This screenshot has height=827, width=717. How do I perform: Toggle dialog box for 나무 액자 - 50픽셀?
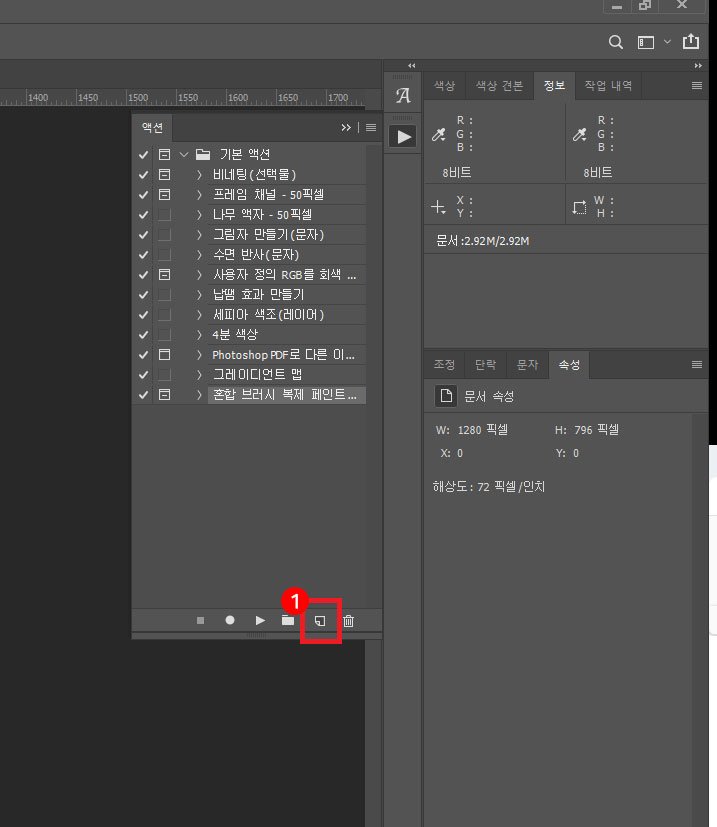click(164, 215)
